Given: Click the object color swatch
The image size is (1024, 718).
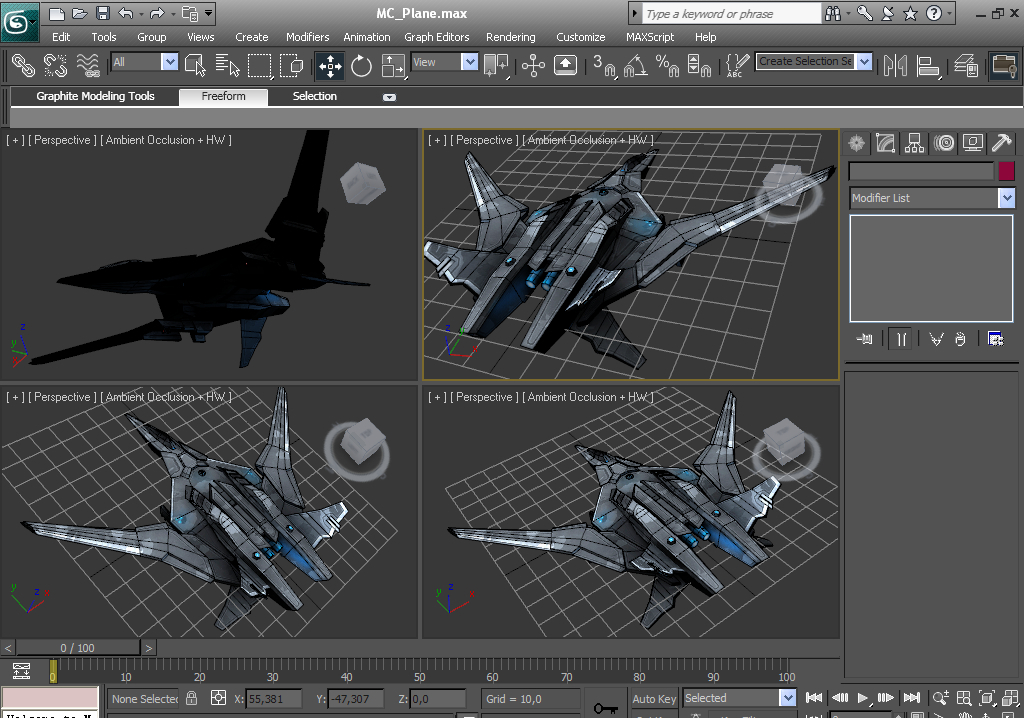Looking at the screenshot, I should coord(1006,171).
